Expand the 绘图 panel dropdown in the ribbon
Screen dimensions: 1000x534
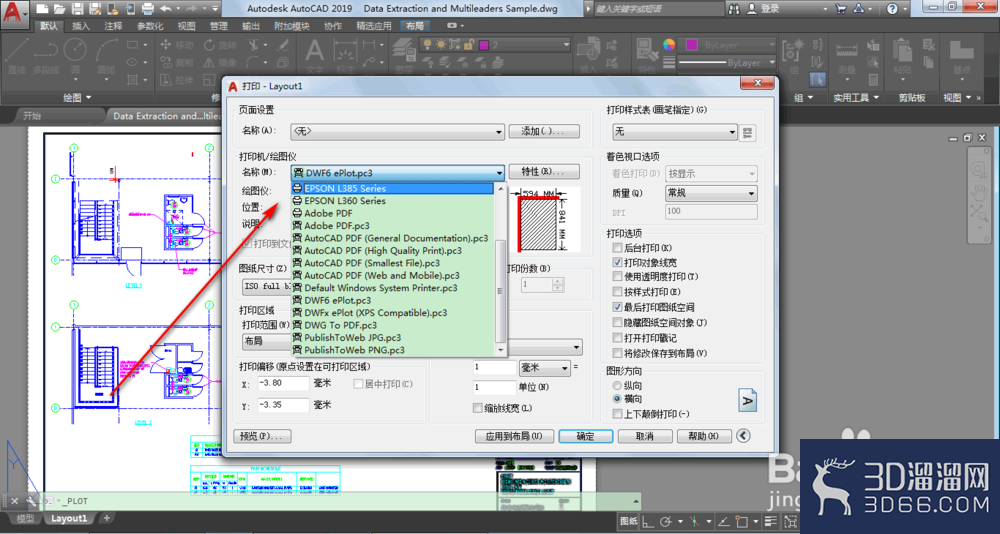[x=78, y=98]
